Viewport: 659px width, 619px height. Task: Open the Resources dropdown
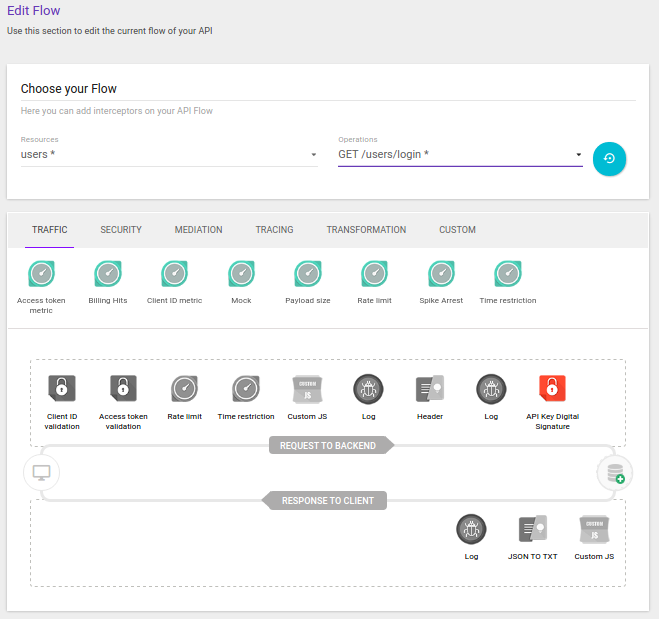click(168, 155)
